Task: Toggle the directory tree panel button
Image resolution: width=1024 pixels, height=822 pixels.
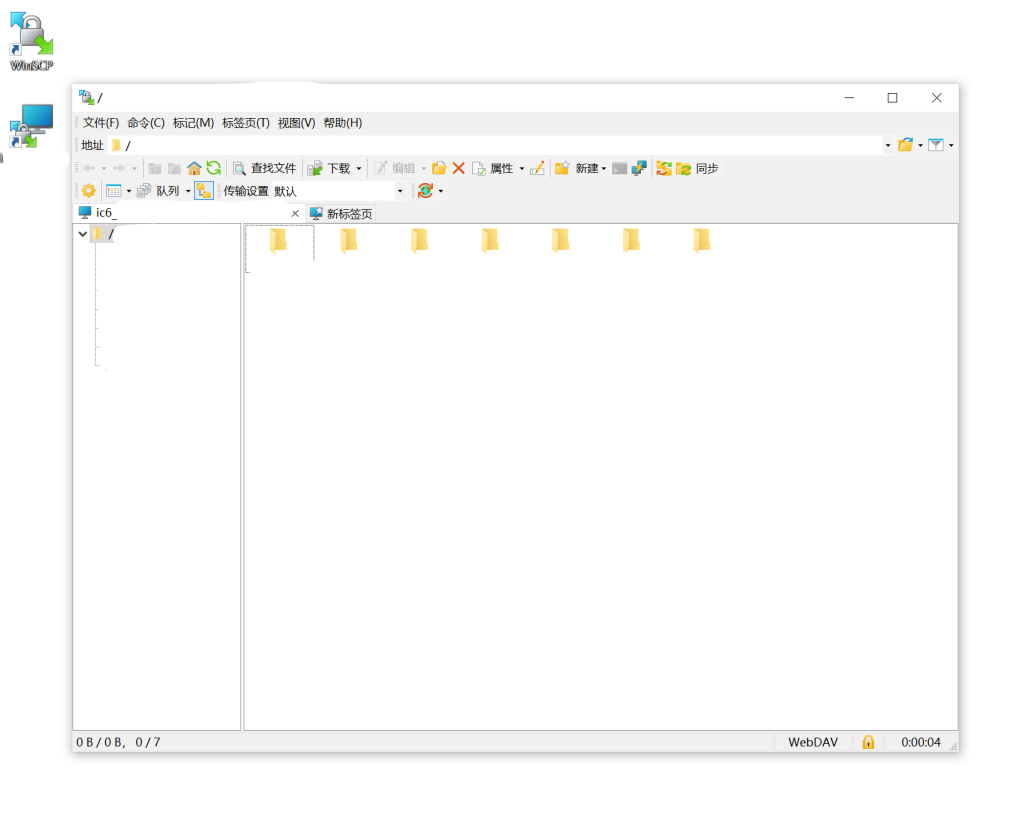Action: (204, 190)
